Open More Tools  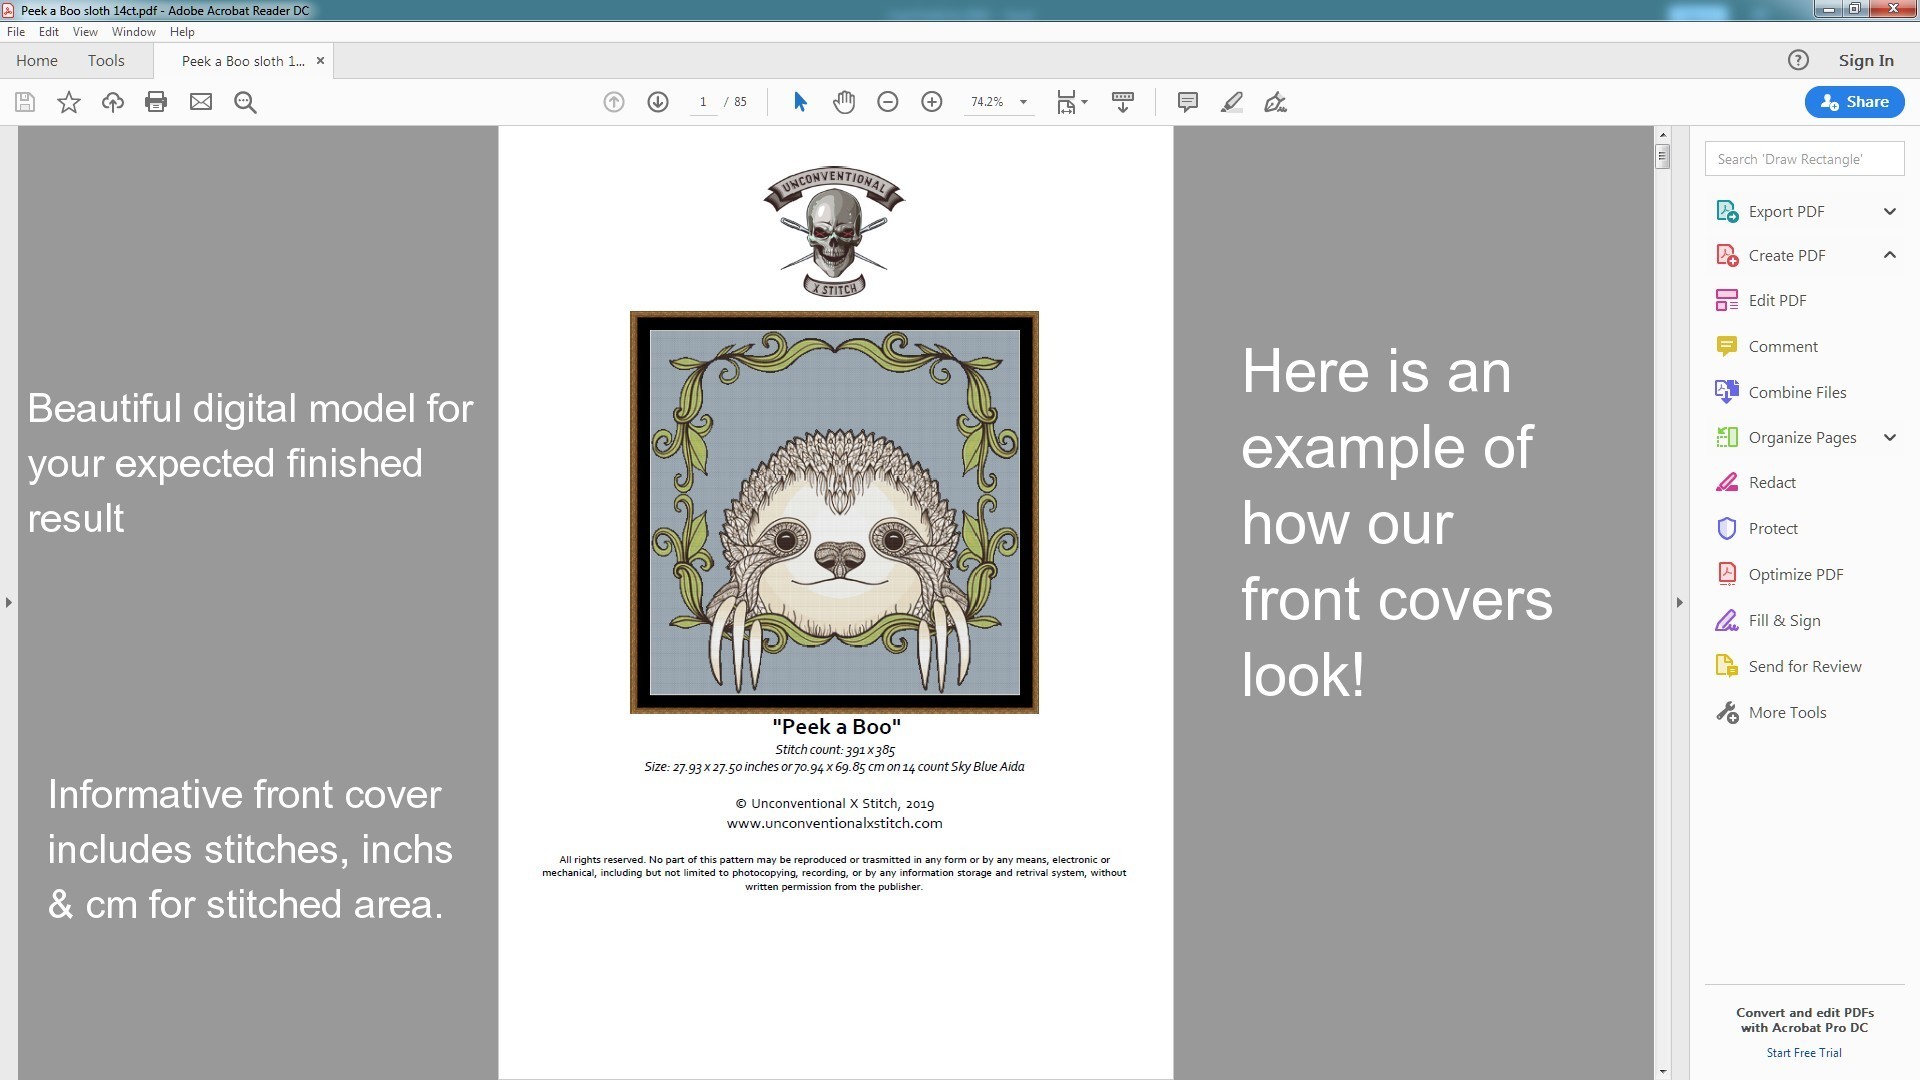pos(1786,713)
